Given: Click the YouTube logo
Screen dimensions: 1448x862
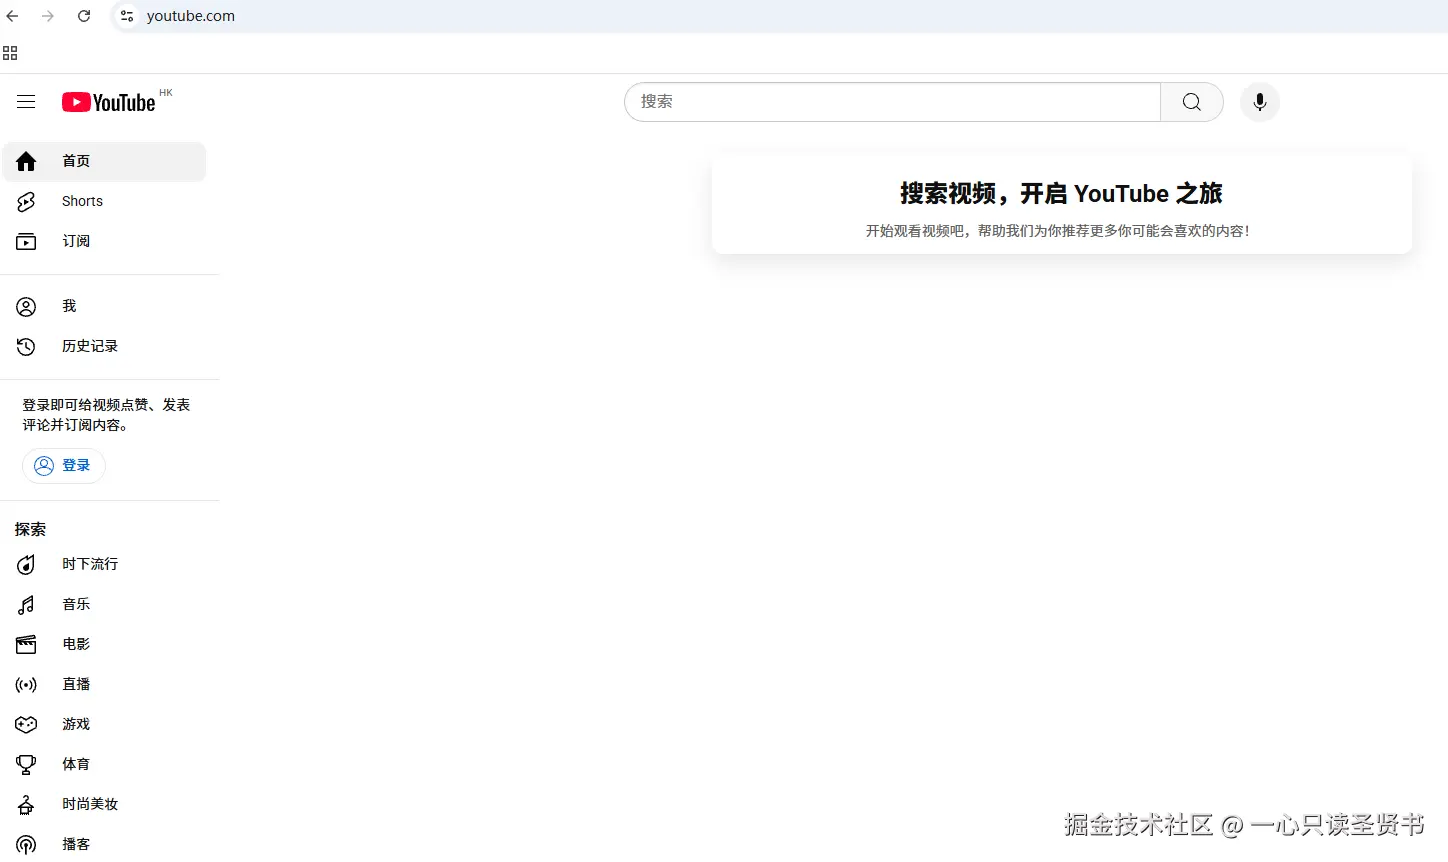Looking at the screenshot, I should [x=109, y=102].
